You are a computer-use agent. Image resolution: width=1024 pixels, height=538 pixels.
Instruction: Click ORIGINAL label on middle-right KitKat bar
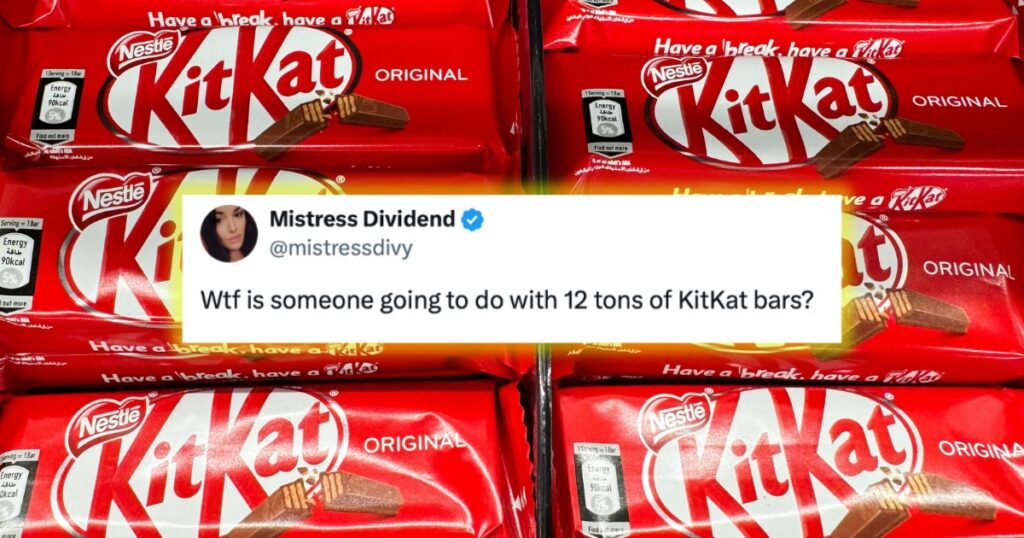pos(968,269)
